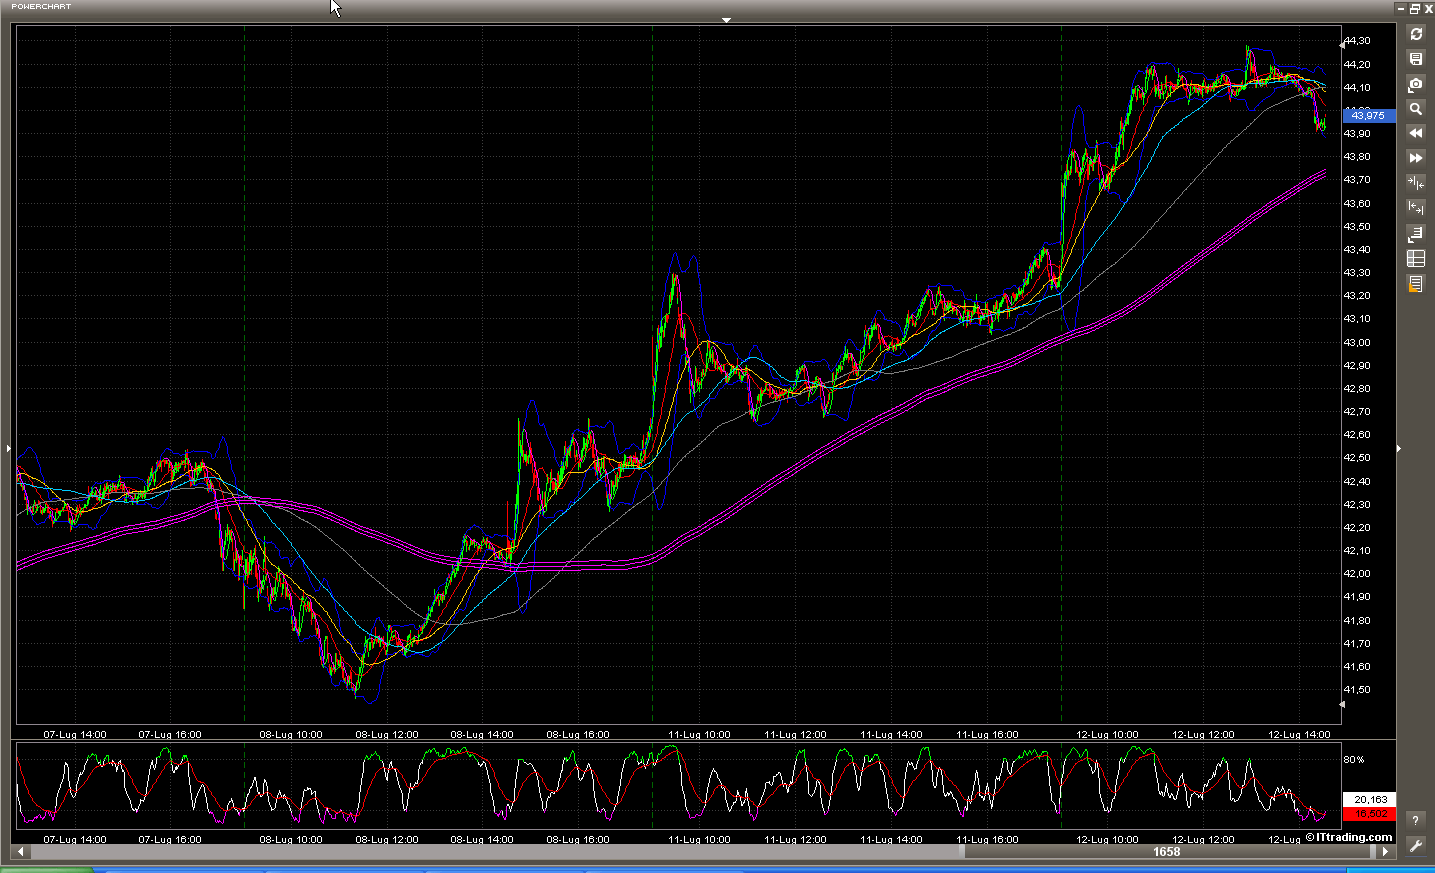1435x873 pixels.
Task: Select the current price label 43,975
Action: (1368, 116)
